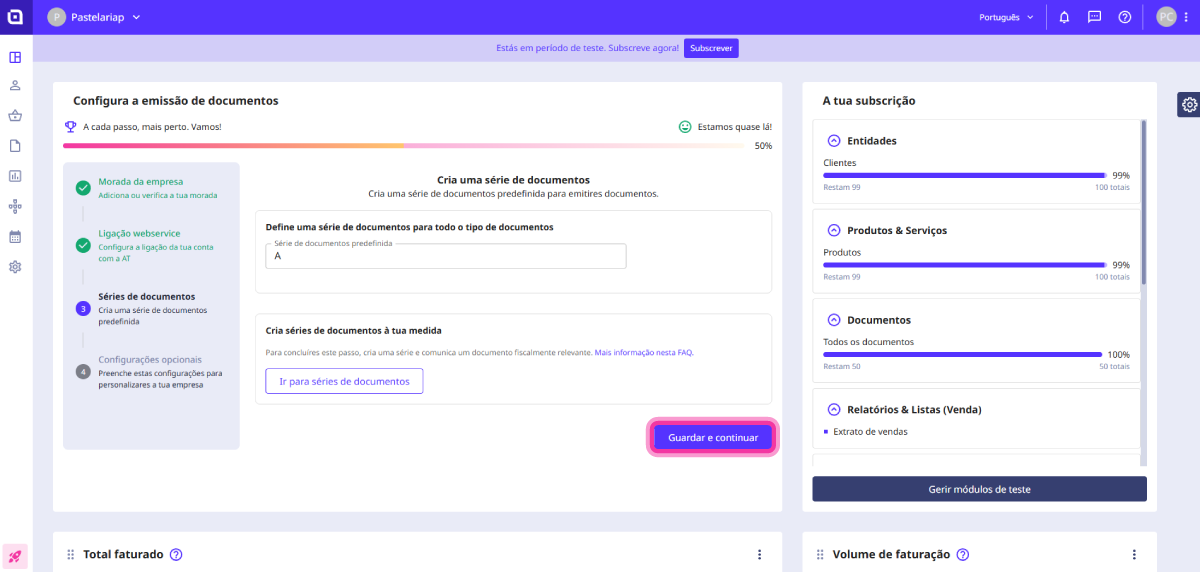
Task: Click help icon next to Volume de faturação
Action: tap(963, 554)
